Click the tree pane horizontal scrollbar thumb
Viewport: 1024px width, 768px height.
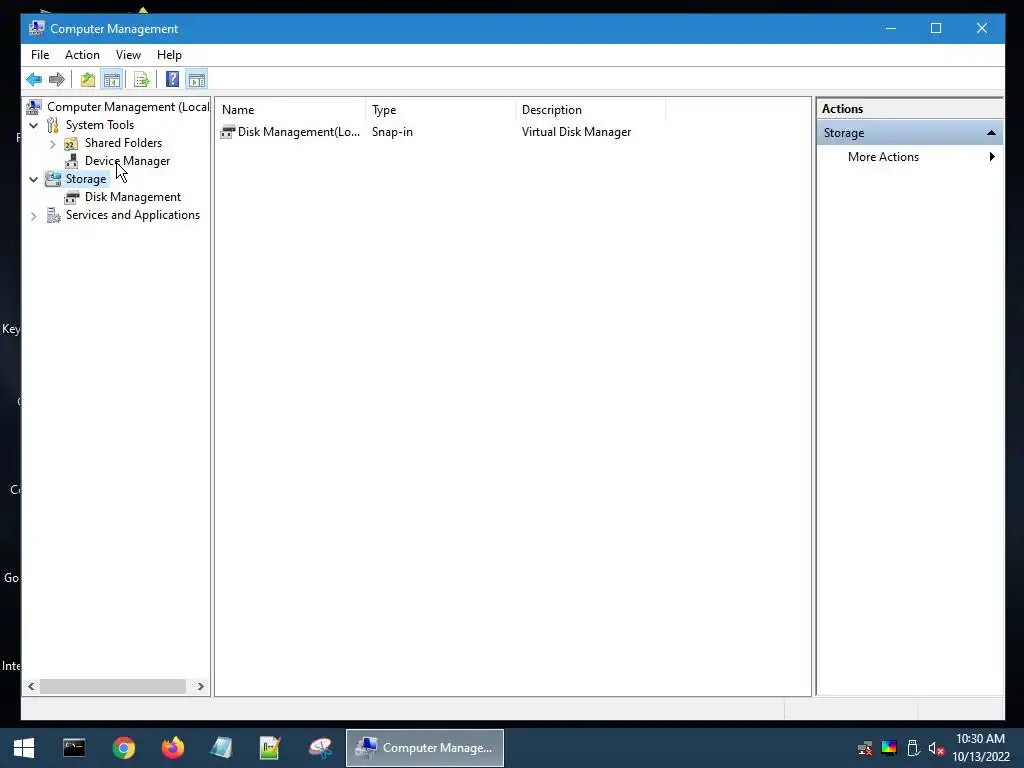click(x=112, y=686)
